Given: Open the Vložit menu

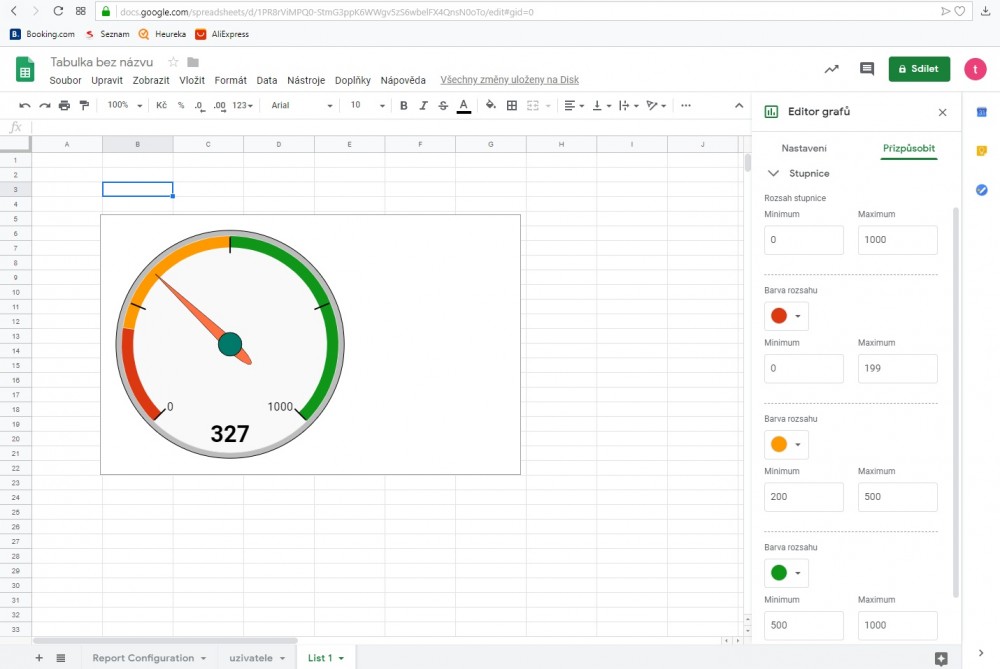Looking at the screenshot, I should point(192,80).
